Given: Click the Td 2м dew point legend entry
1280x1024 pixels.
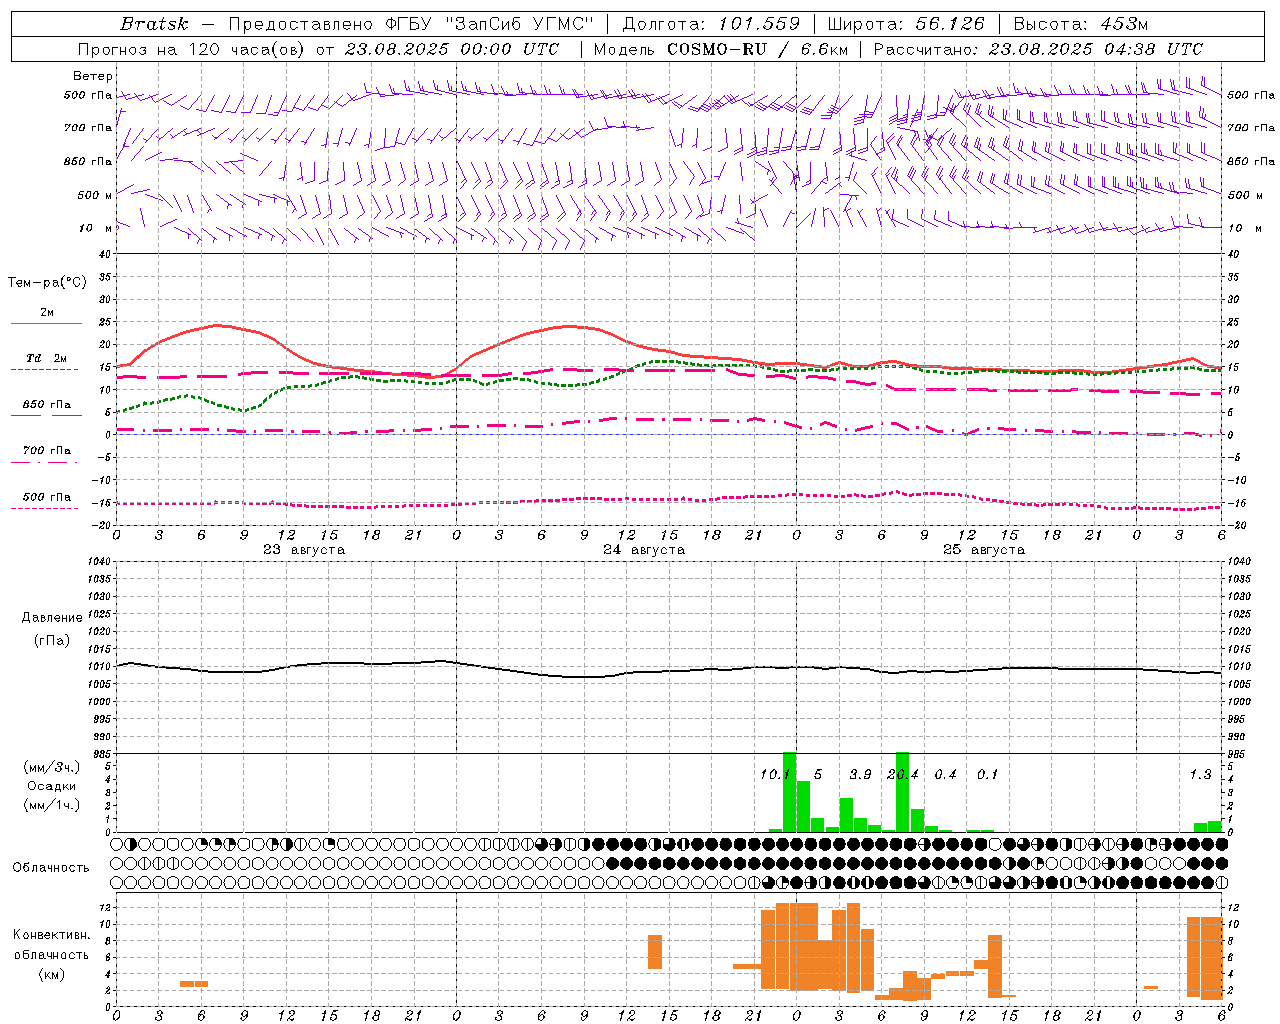Looking at the screenshot, I should (x=46, y=361).
